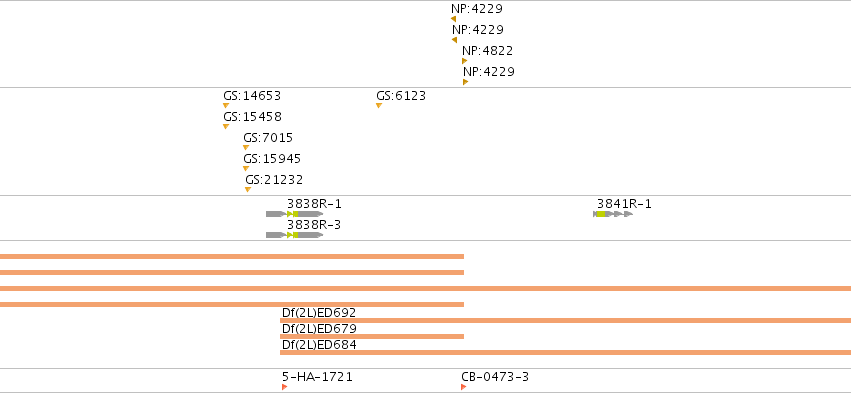This screenshot has width=851, height=393.
Task: Click the red triangle marker under CB-0473-3
Action: tap(463, 387)
